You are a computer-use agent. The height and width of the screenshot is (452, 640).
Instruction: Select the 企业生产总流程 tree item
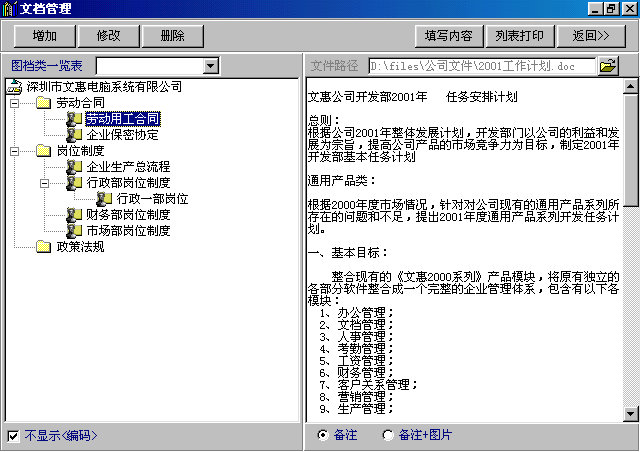[x=128, y=167]
